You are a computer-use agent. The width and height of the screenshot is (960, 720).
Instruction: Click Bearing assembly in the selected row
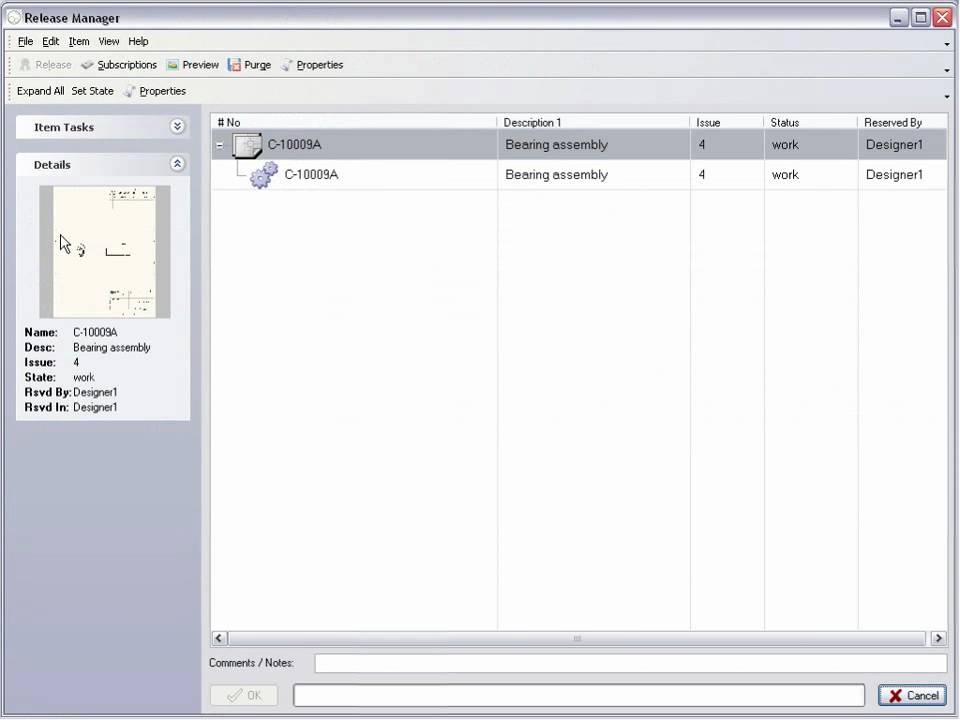point(557,145)
